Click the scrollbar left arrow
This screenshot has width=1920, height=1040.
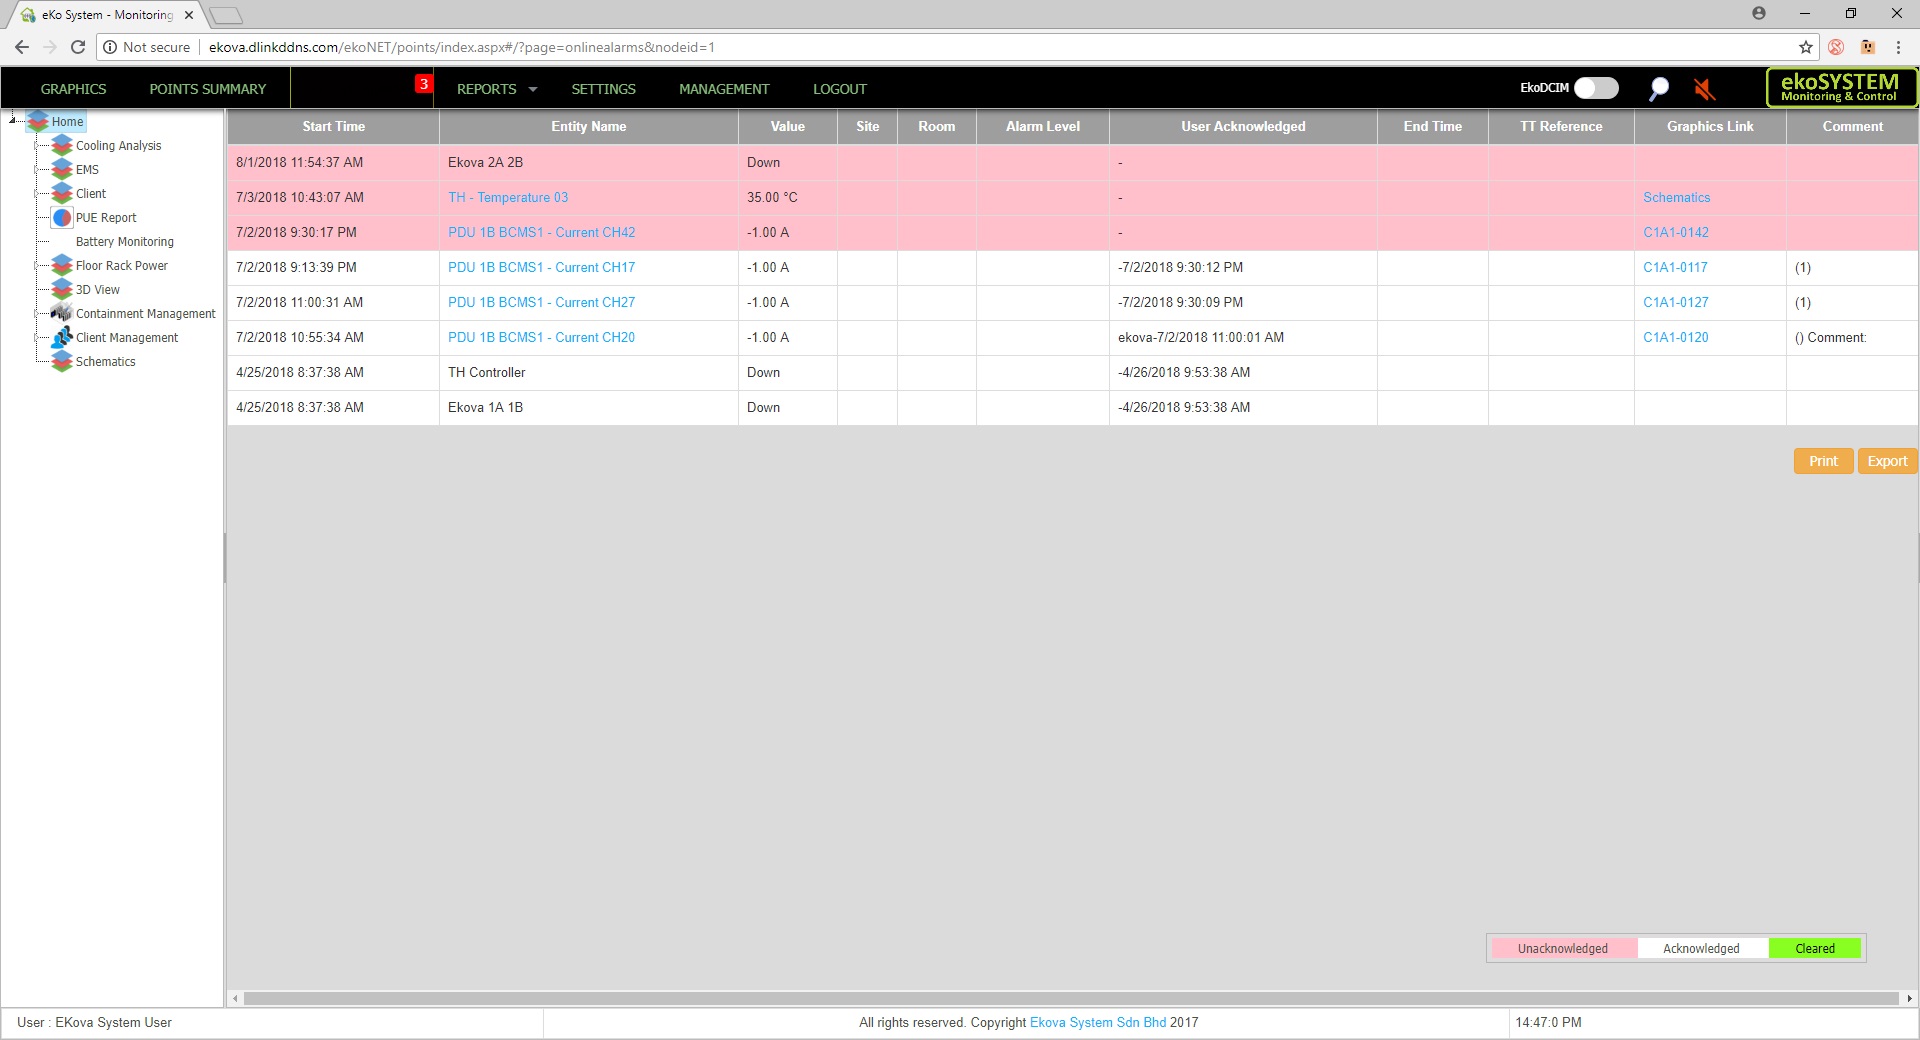pyautogui.click(x=235, y=998)
